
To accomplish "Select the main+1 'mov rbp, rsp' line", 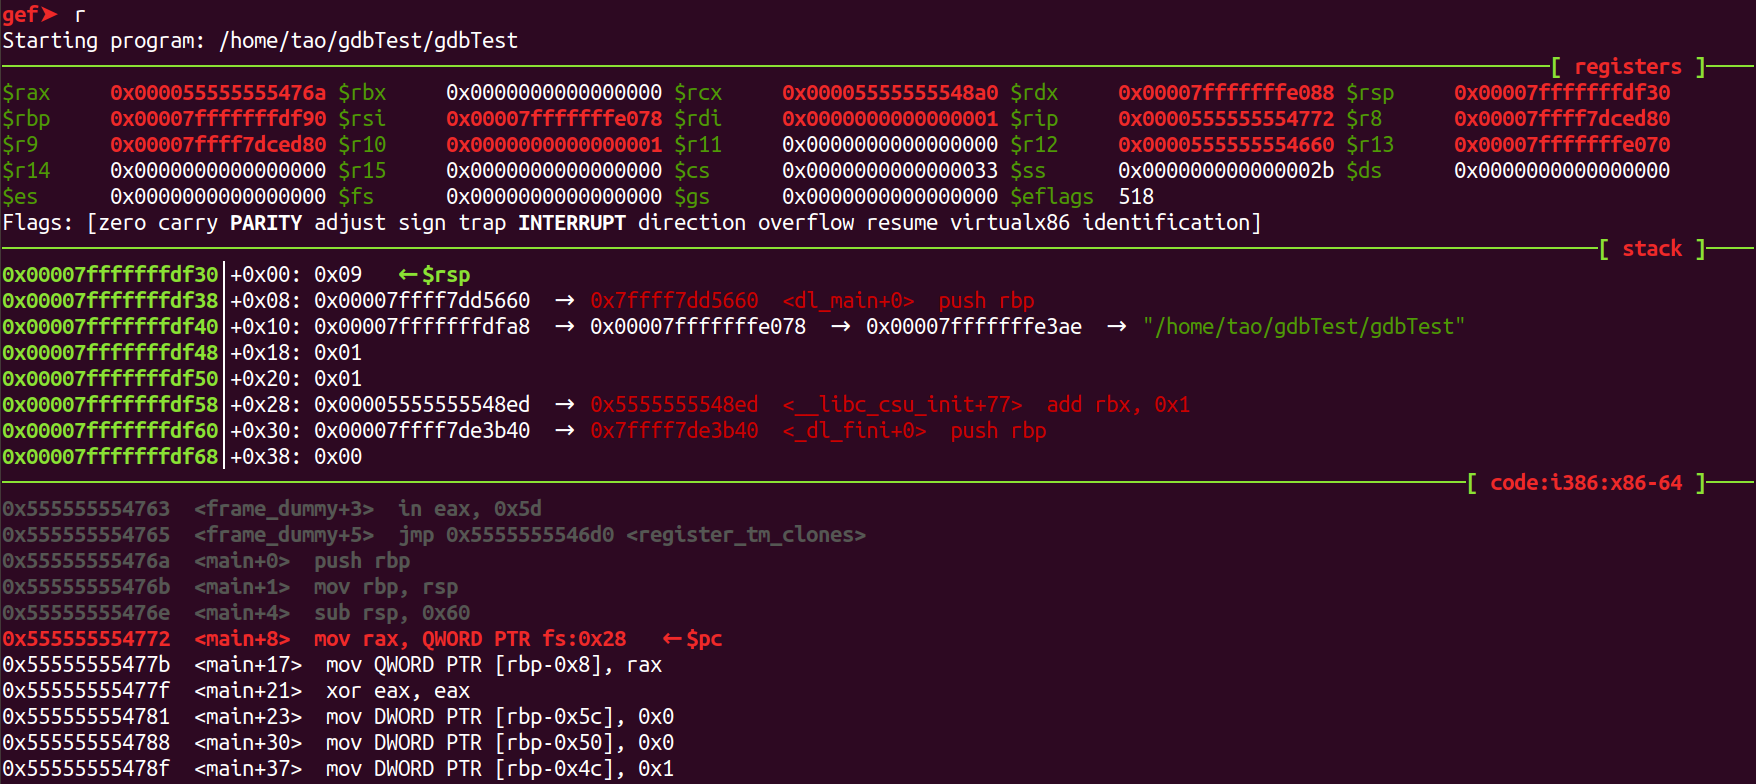I will (230, 586).
